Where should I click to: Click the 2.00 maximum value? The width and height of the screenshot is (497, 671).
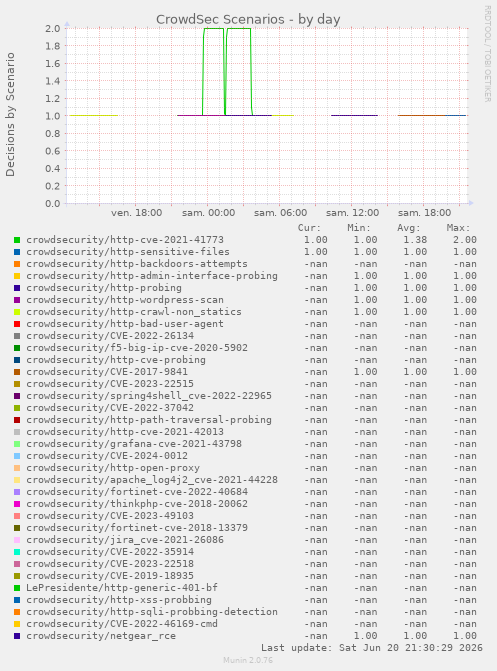coord(465,240)
